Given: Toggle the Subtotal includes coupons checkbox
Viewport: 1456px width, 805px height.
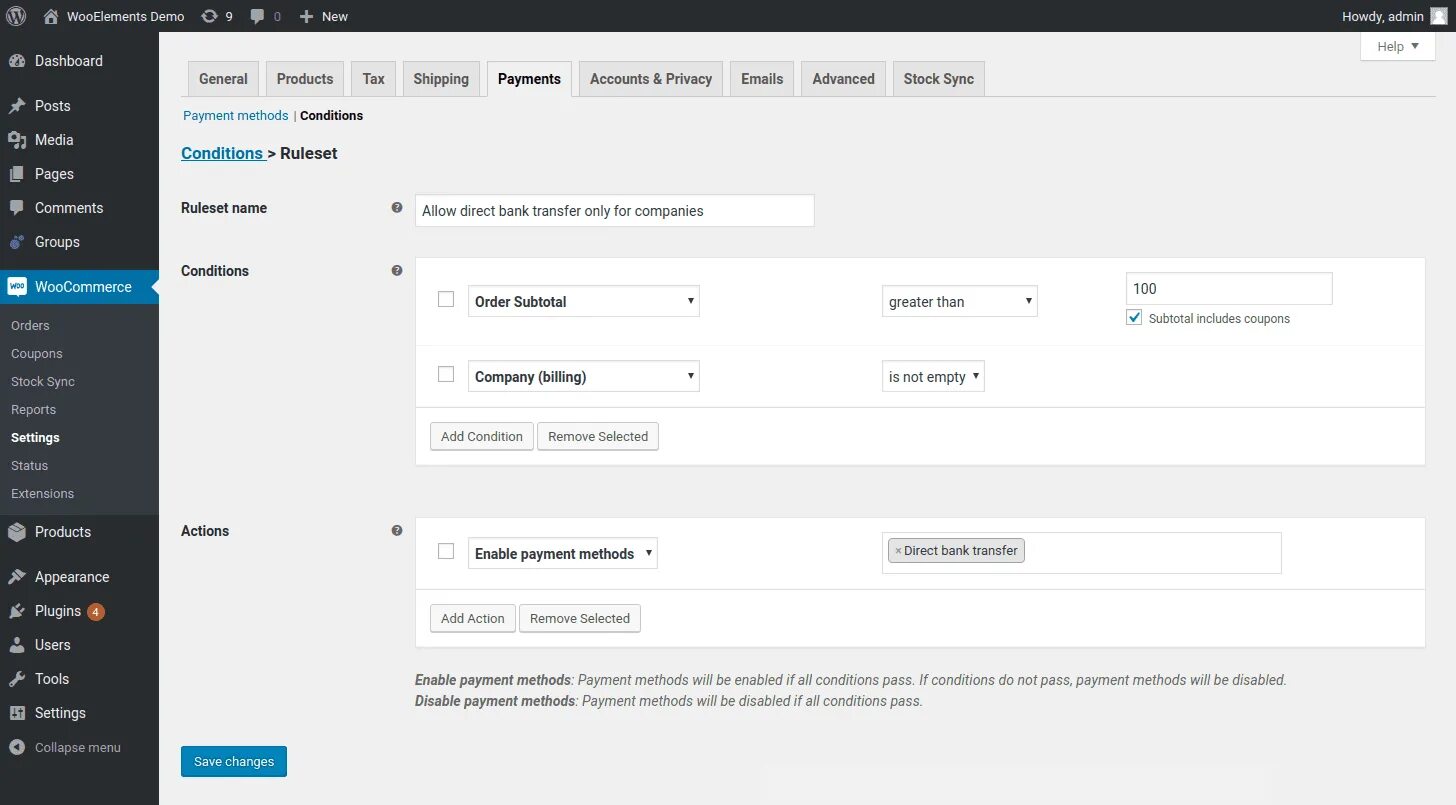Looking at the screenshot, I should 1134,318.
